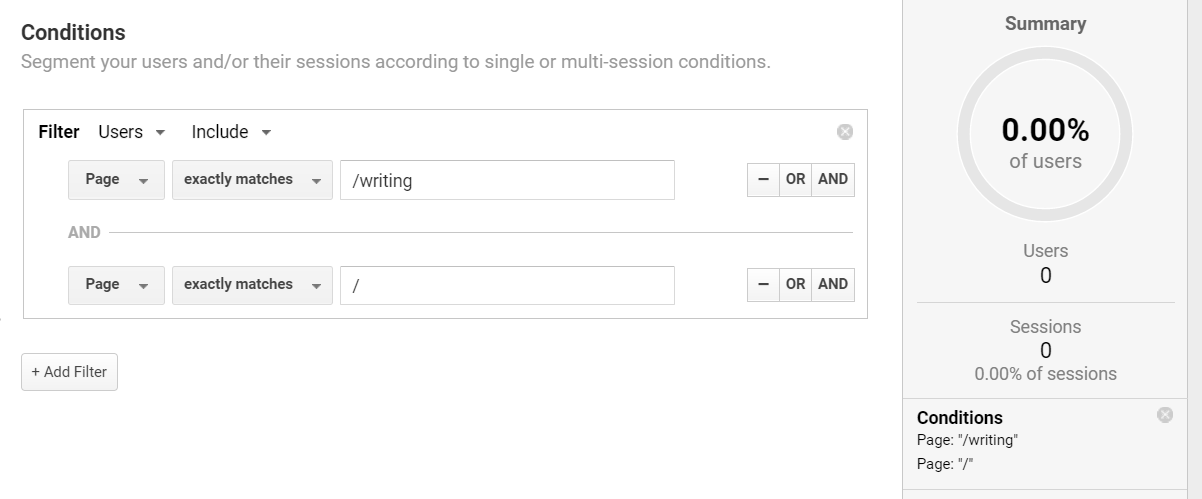Click the 0.00% of users summary circle
This screenshot has width=1202, height=499.
(x=1045, y=134)
